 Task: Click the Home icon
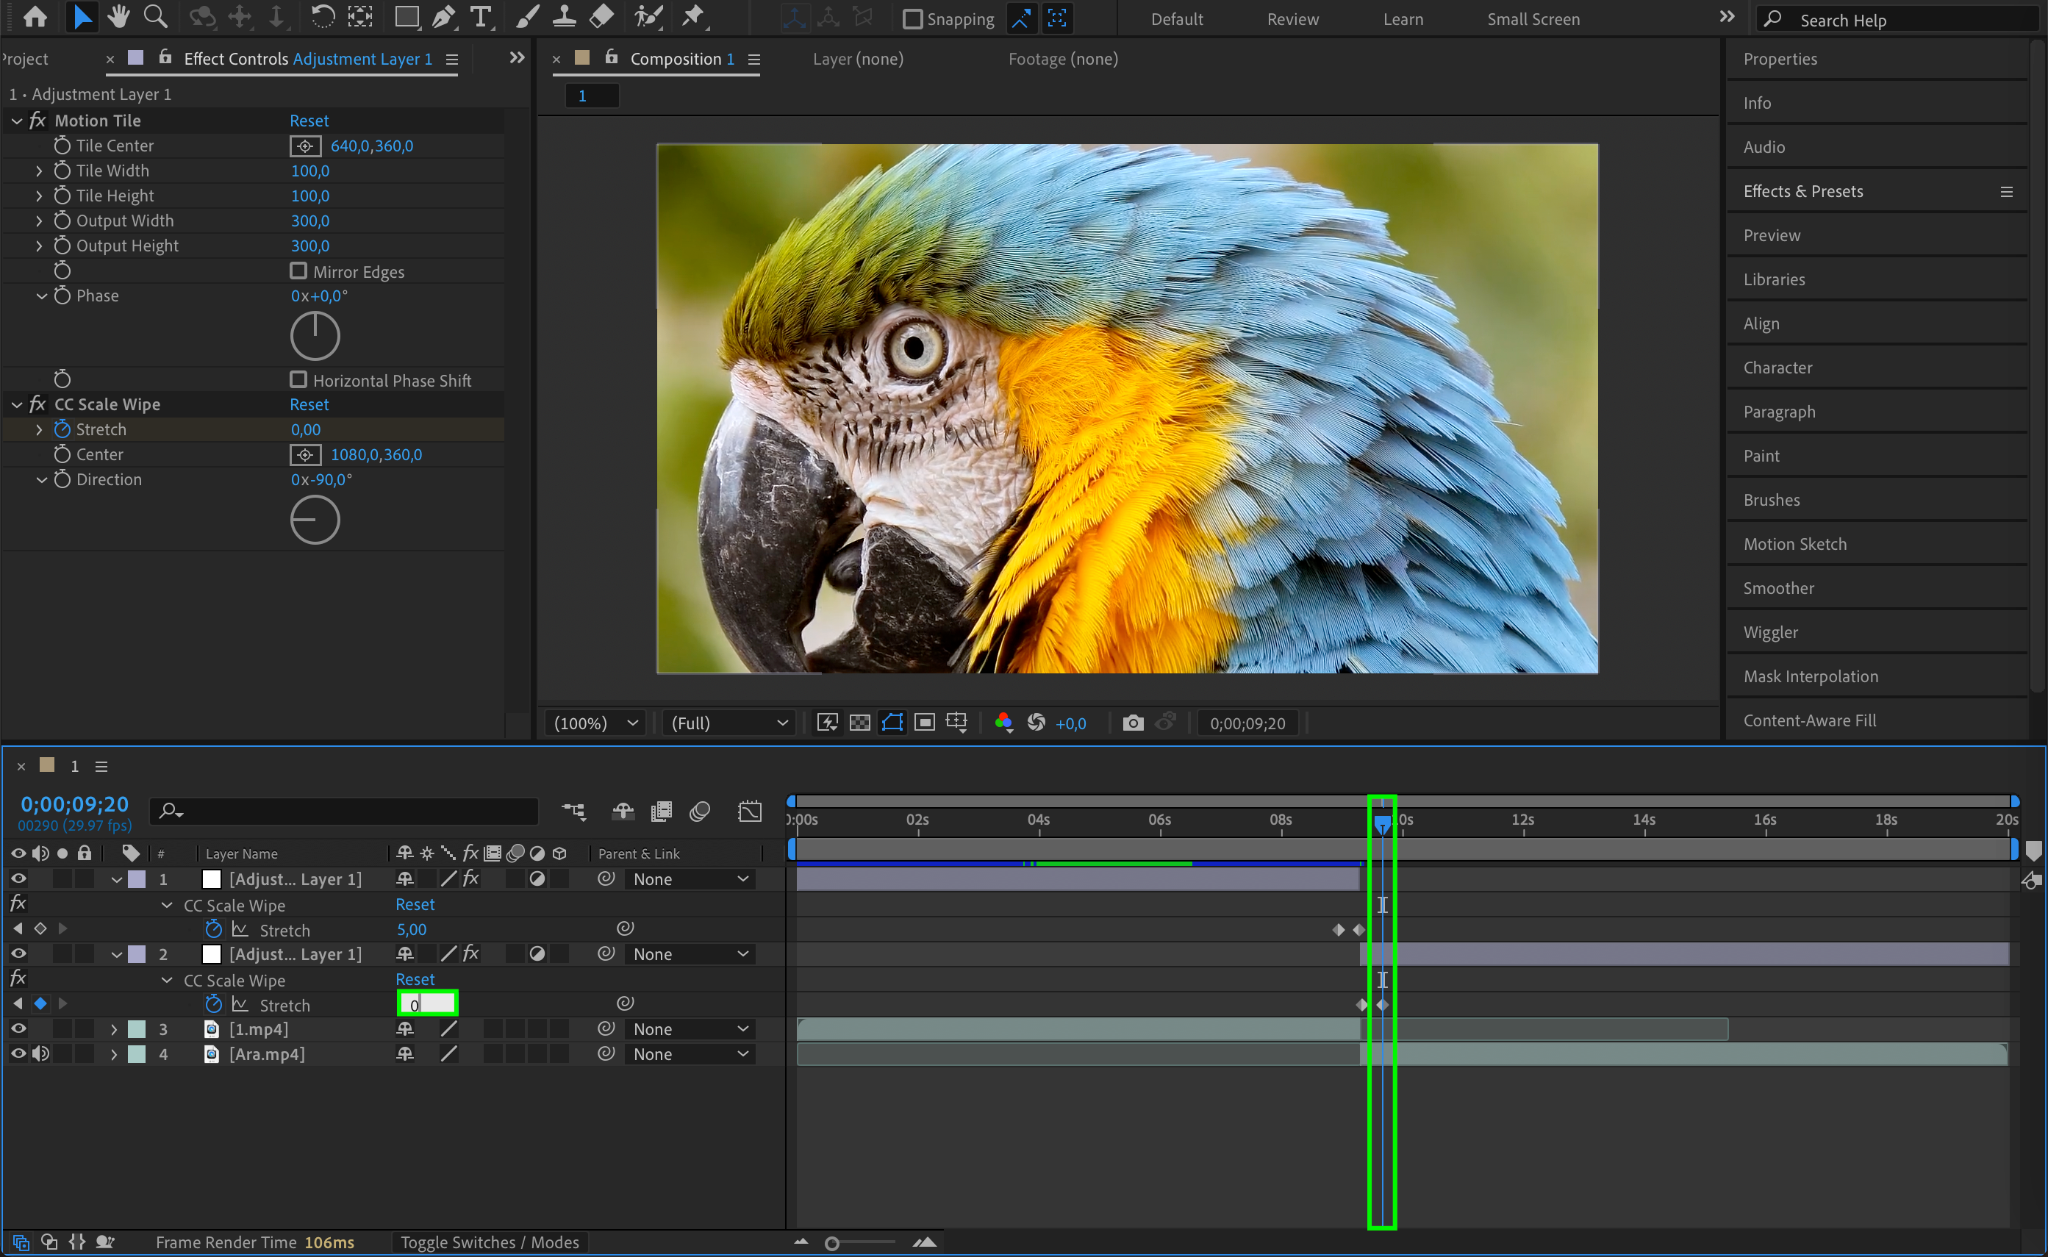[35, 17]
